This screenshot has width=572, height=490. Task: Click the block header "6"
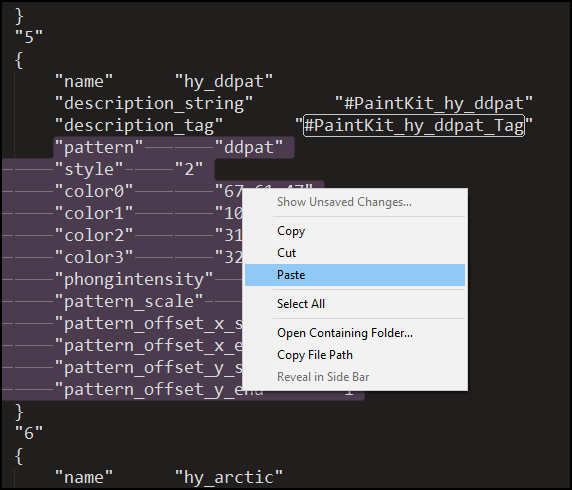point(29,433)
